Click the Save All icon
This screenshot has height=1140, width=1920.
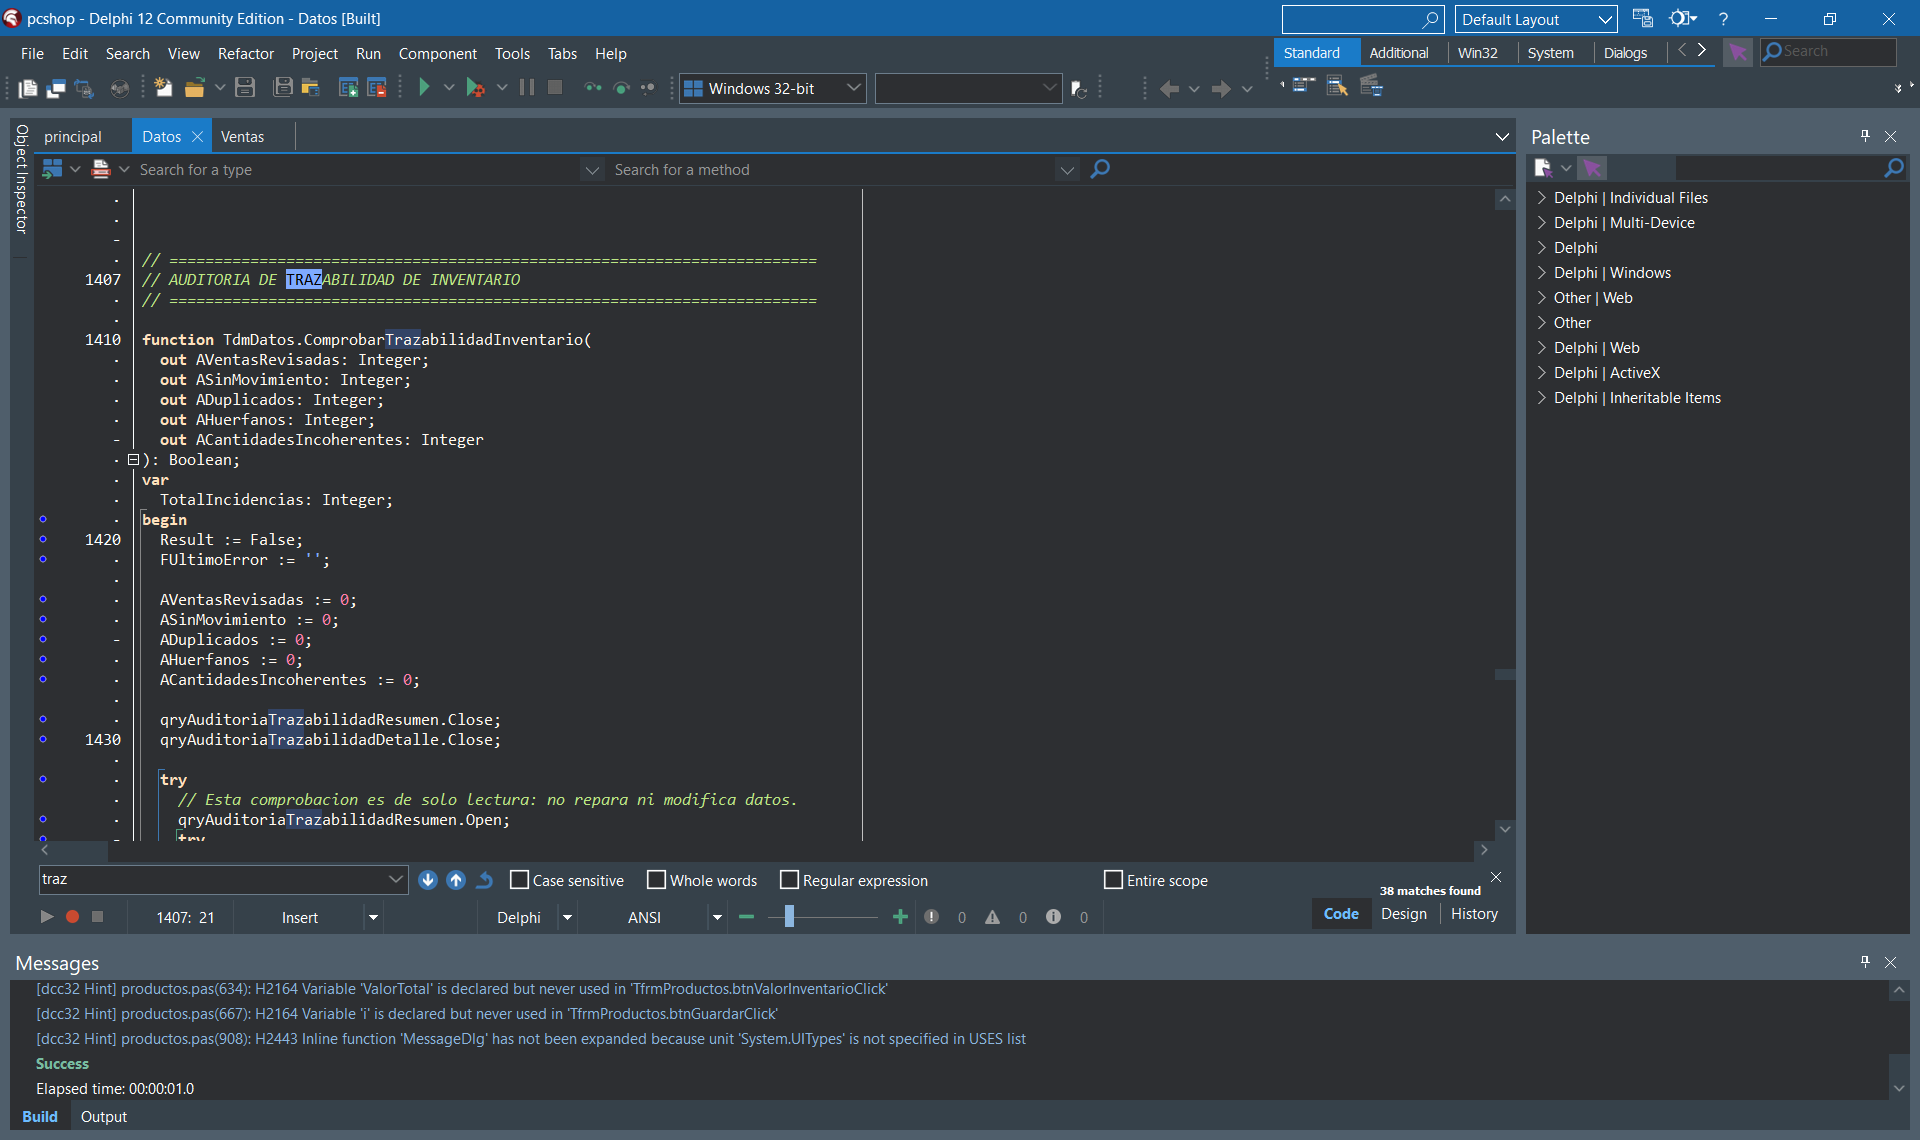click(x=283, y=88)
